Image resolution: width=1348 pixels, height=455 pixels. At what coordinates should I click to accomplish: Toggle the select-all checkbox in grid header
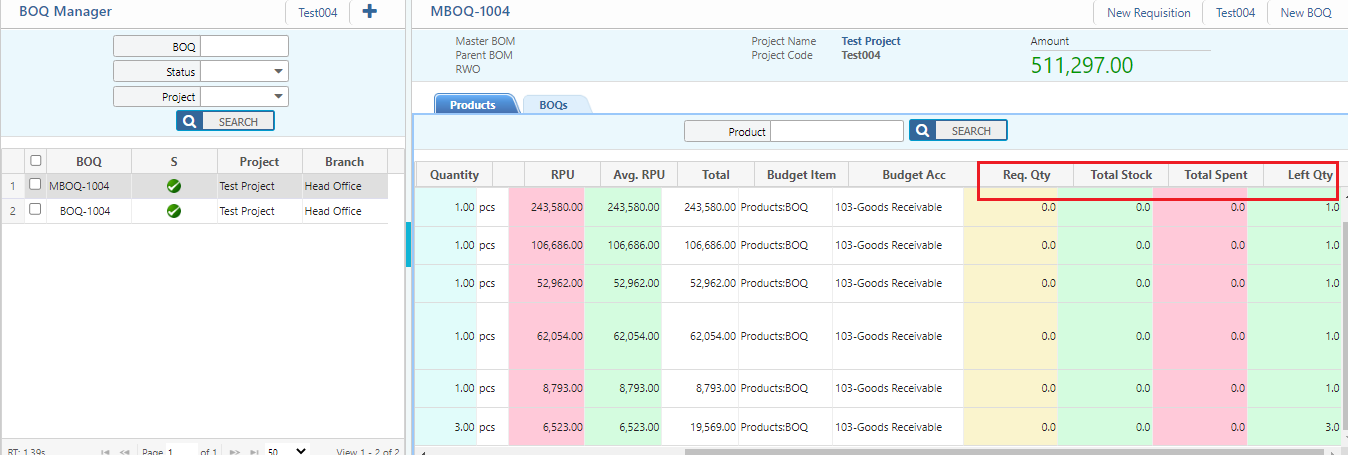(x=36, y=161)
